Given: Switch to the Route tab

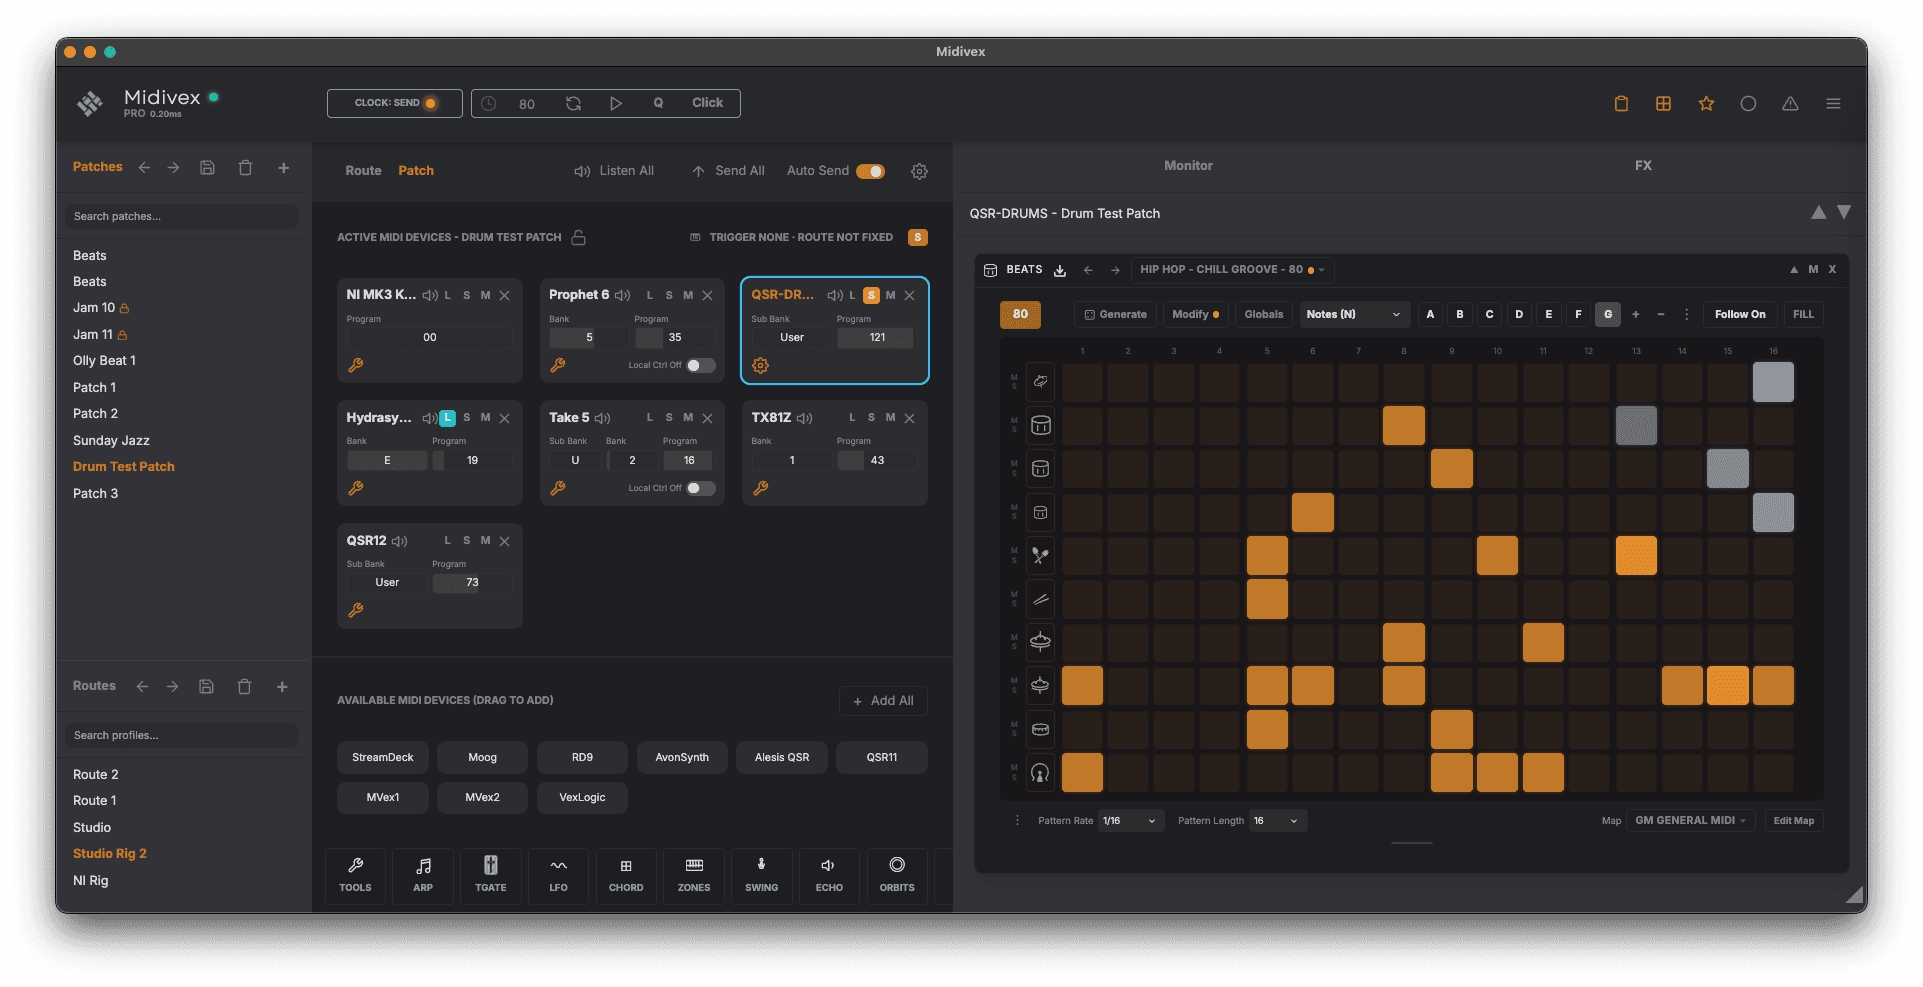Looking at the screenshot, I should (x=363, y=171).
